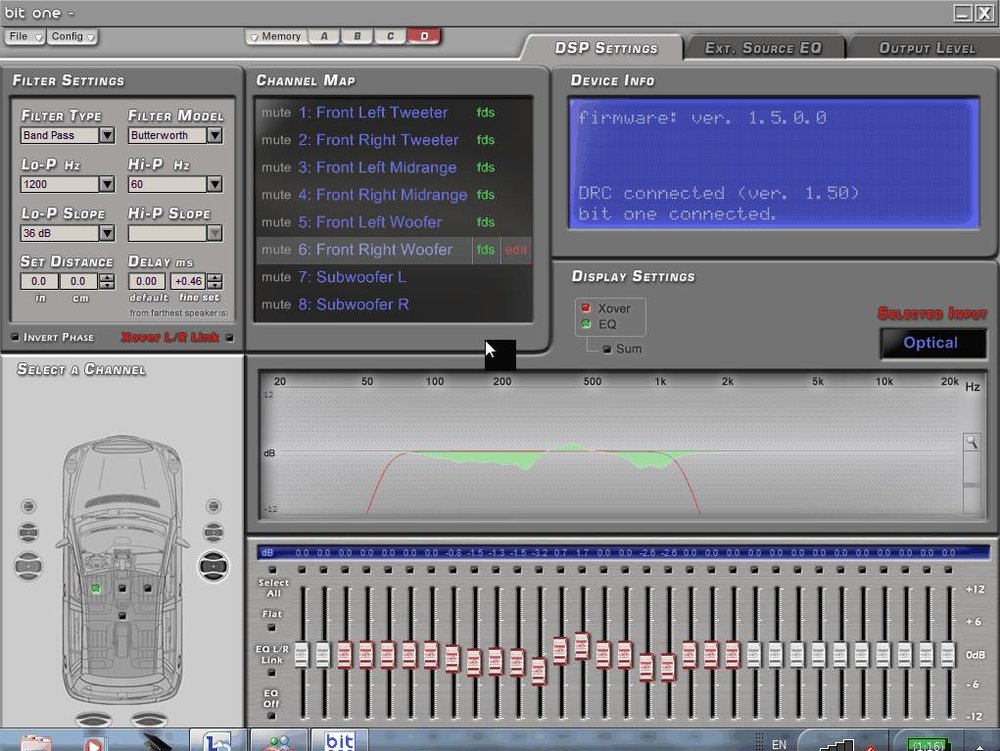Open the Hi-P Slope dropdown
This screenshot has height=751, width=1000.
tap(215, 233)
